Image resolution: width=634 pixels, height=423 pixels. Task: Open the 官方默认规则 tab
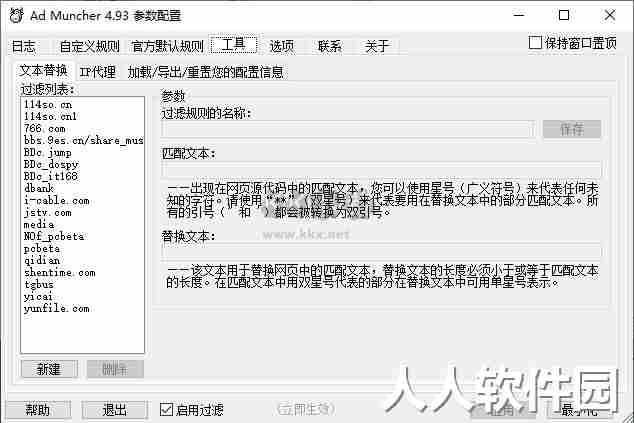[x=168, y=46]
